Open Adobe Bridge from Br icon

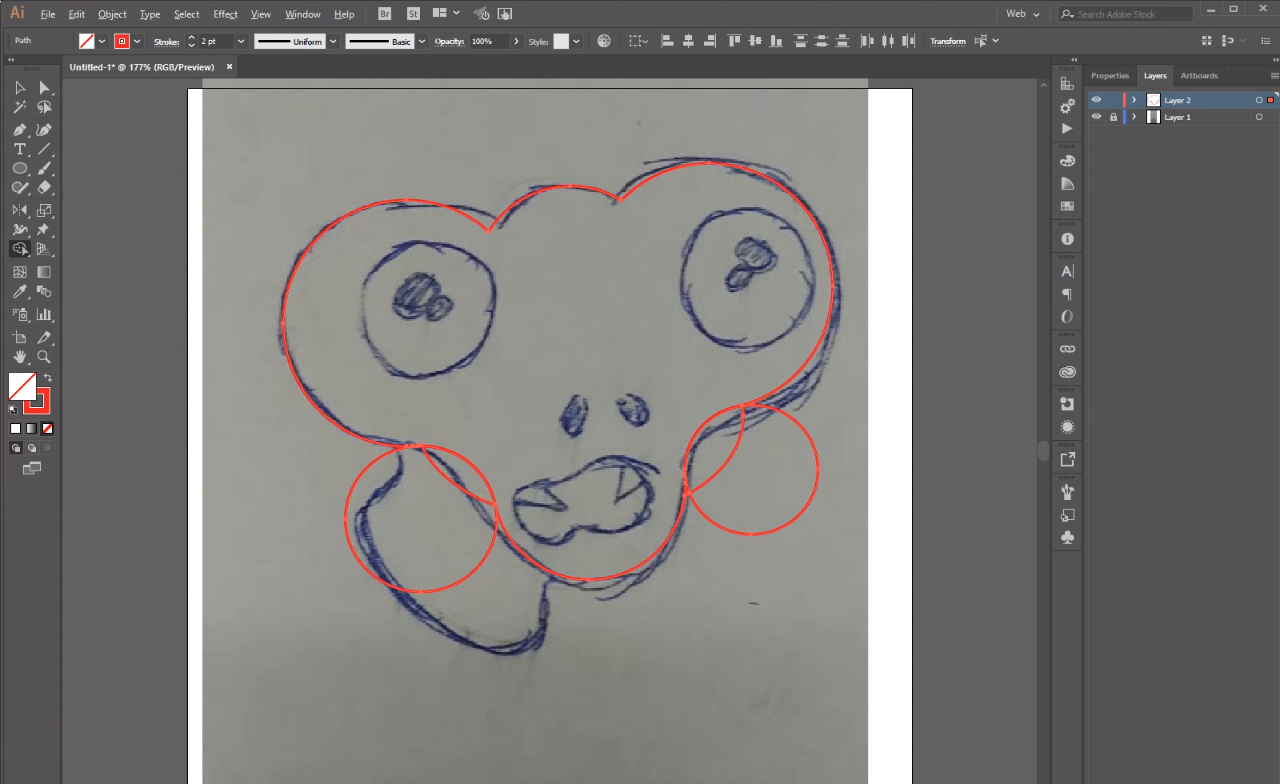[x=386, y=14]
